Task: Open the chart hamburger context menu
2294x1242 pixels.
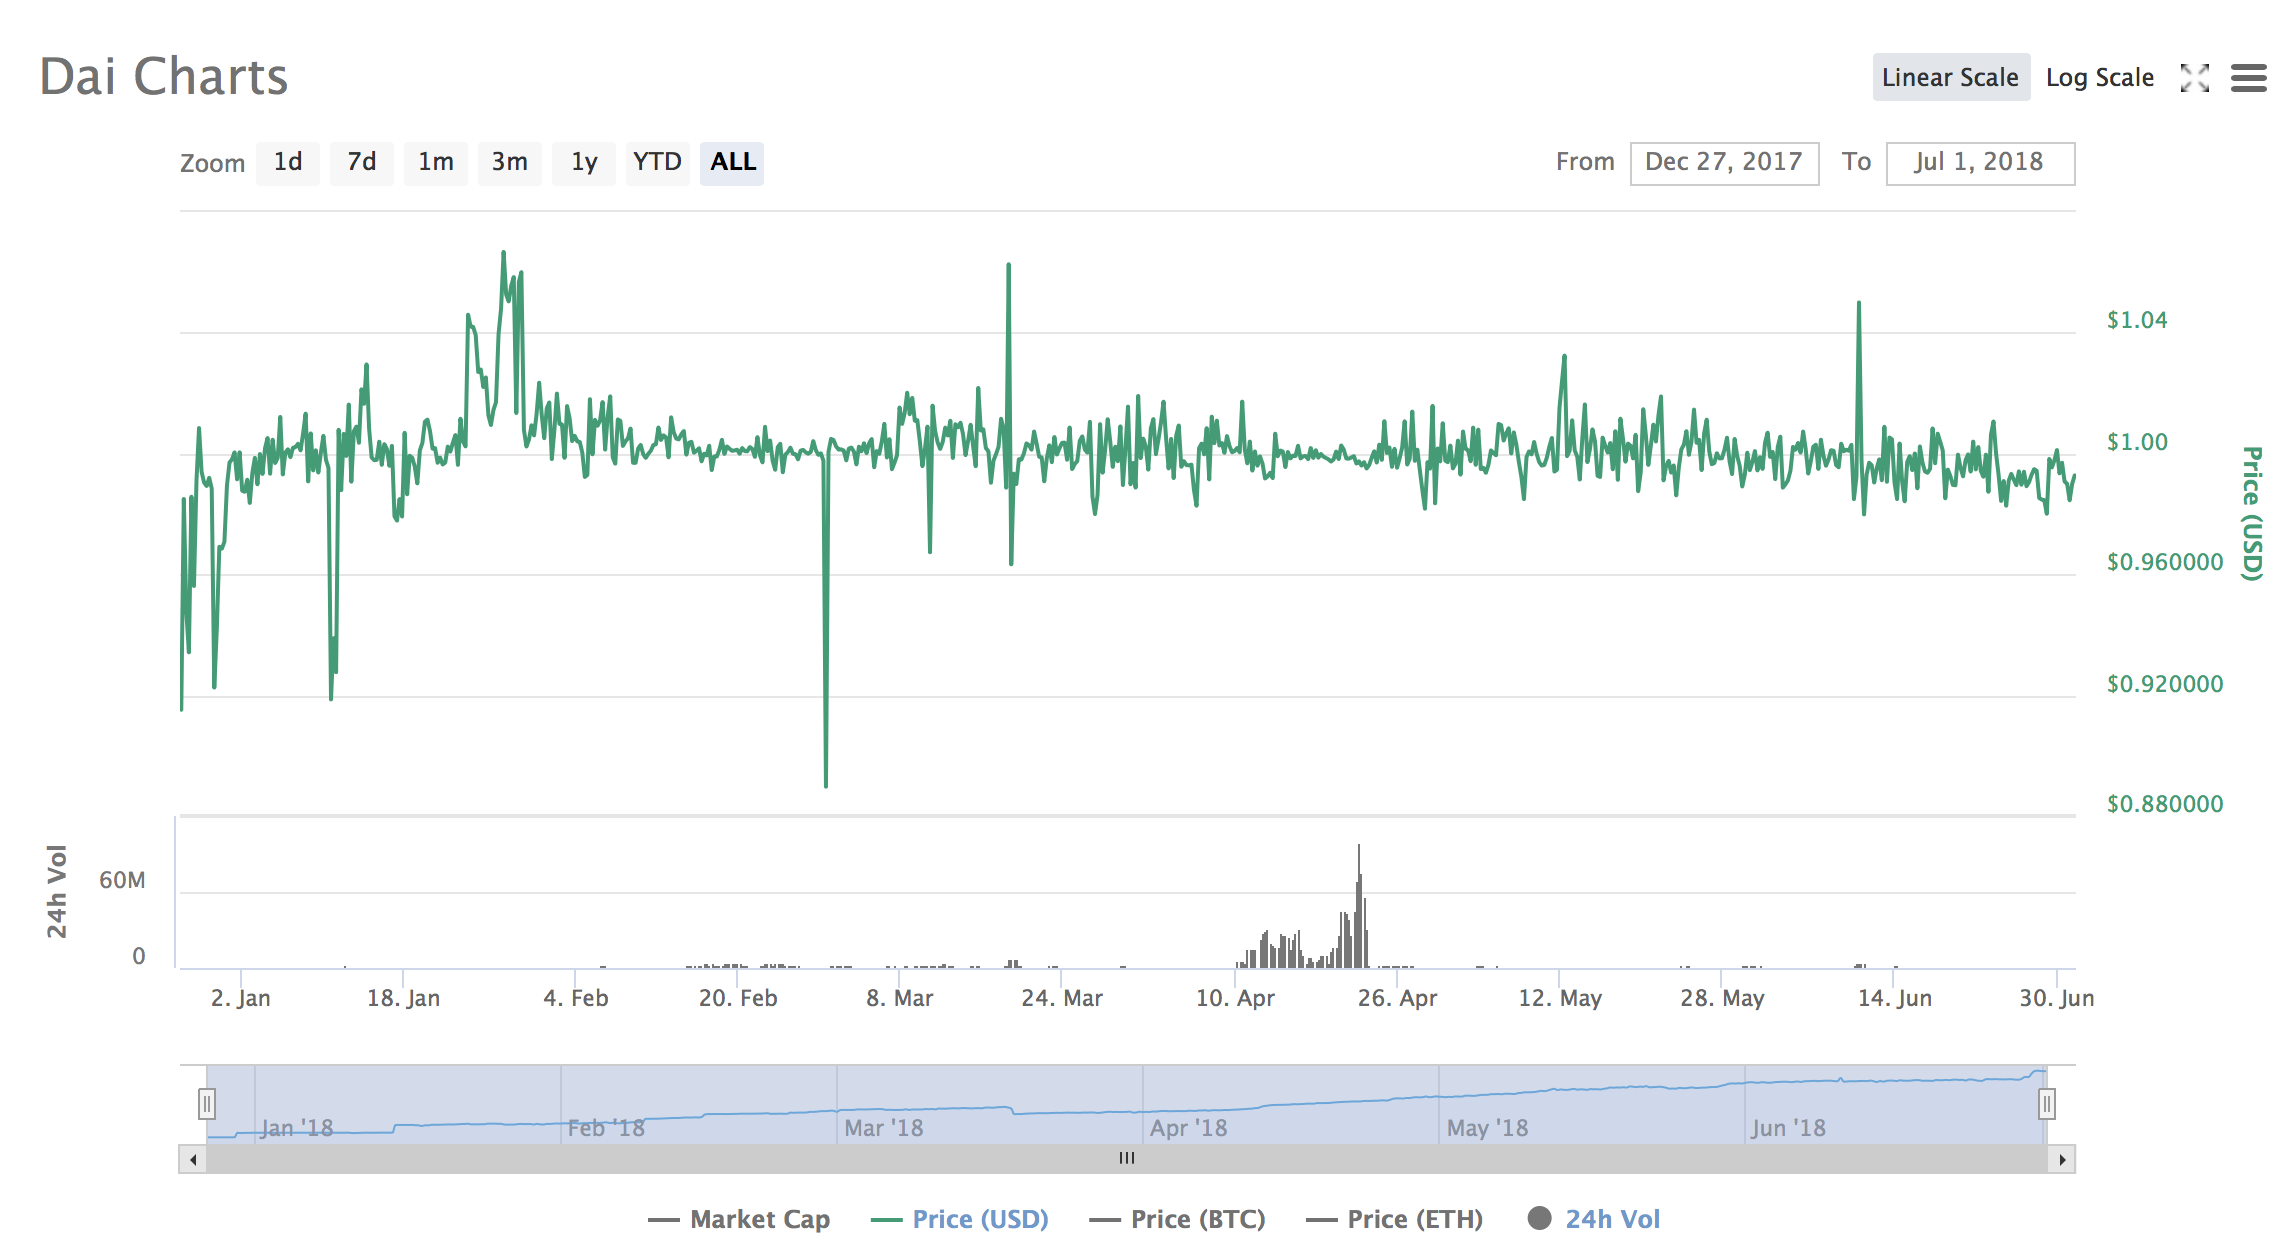Action: point(2248,78)
